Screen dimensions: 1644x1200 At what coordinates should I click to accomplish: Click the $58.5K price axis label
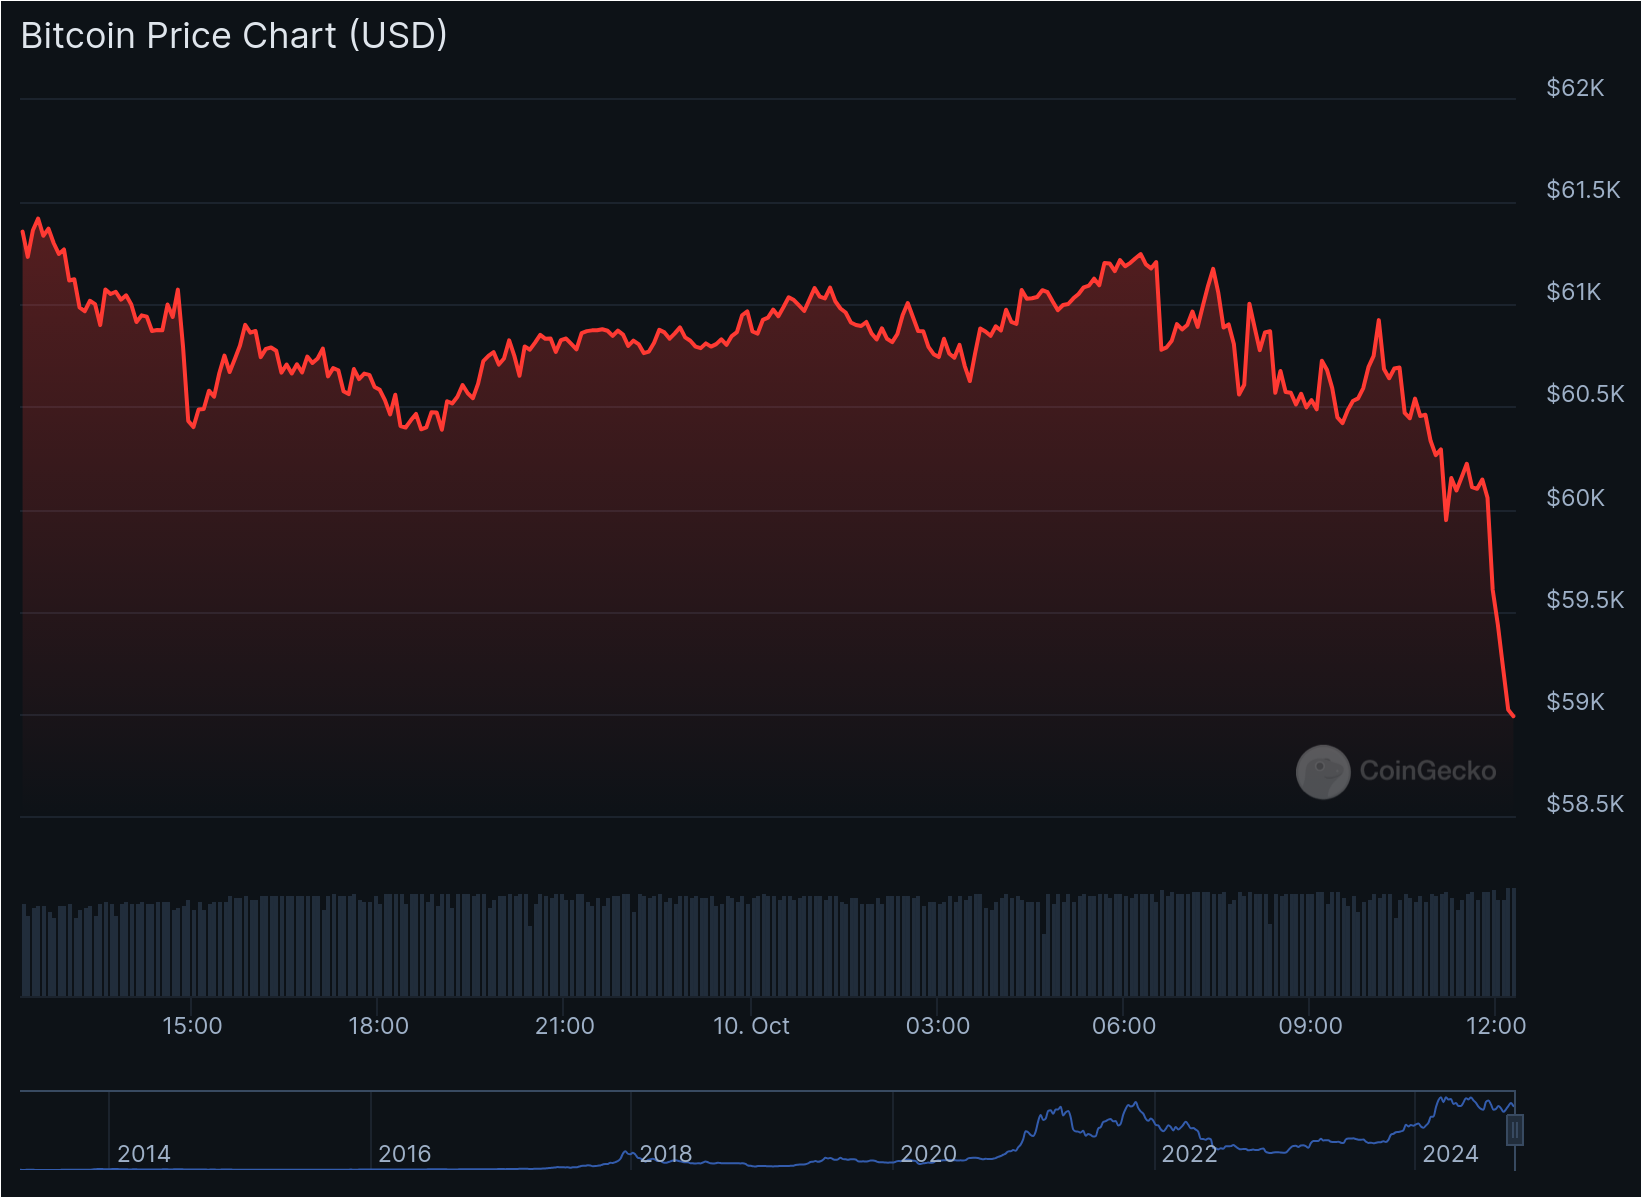[x=1584, y=804]
